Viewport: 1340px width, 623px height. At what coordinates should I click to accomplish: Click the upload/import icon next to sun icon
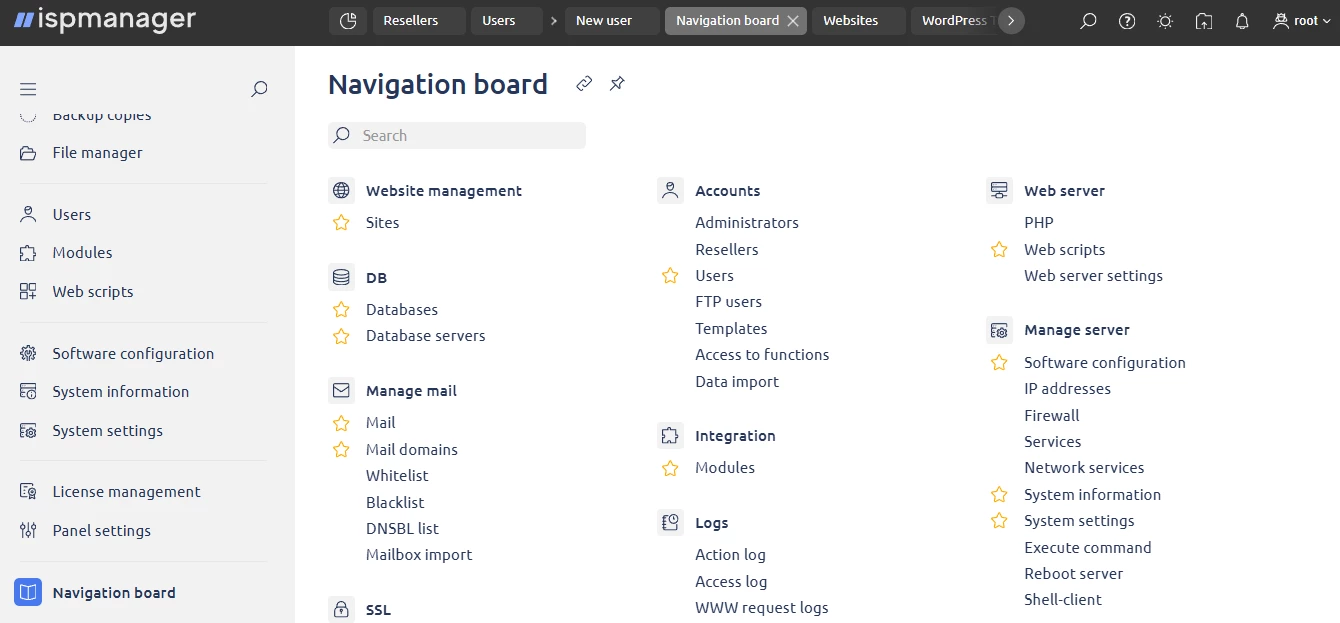coord(1203,20)
